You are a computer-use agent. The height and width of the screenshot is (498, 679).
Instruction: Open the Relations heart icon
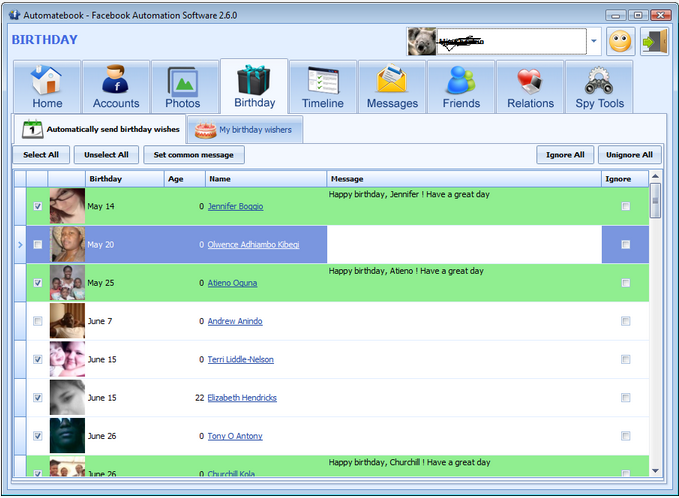coord(530,81)
